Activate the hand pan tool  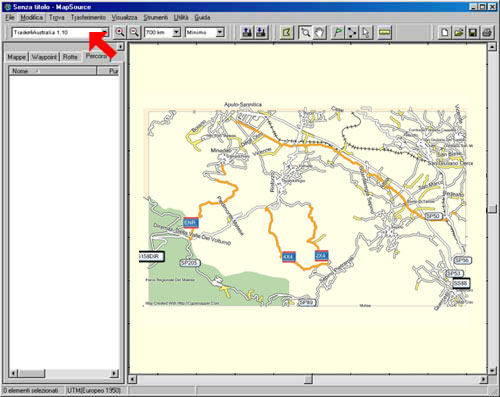[320, 32]
